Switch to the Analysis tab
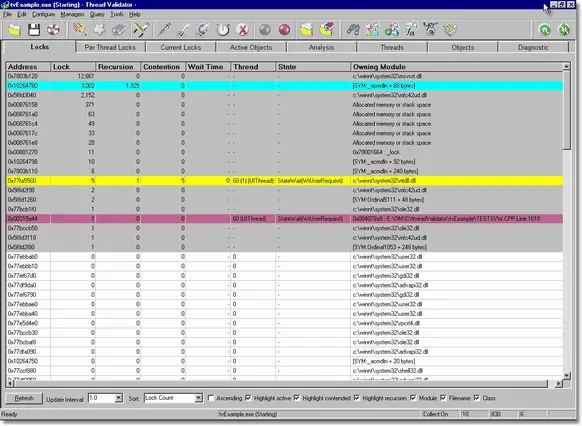 [321, 47]
